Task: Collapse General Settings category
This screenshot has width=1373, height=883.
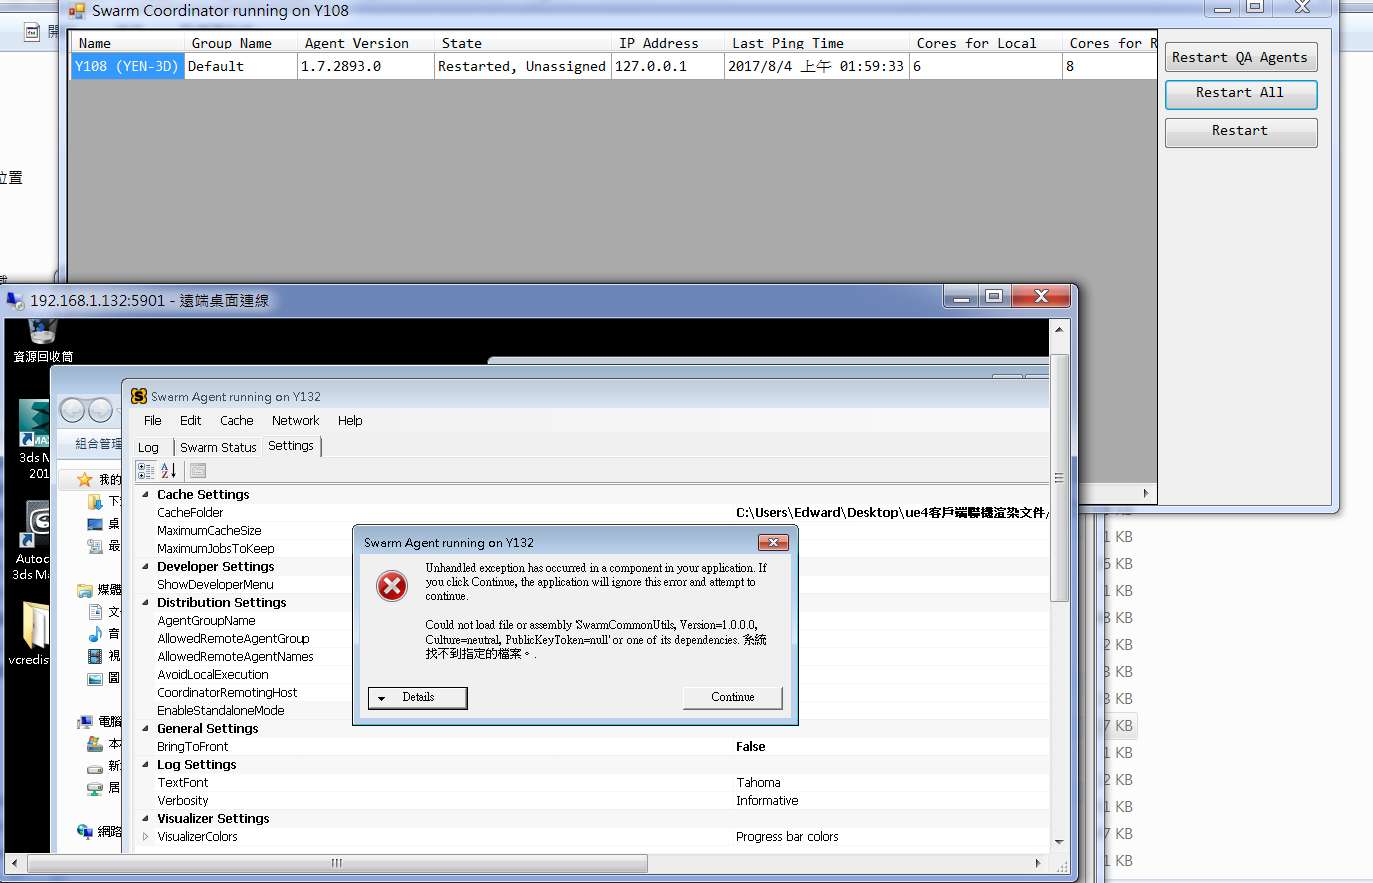Action: tap(145, 729)
